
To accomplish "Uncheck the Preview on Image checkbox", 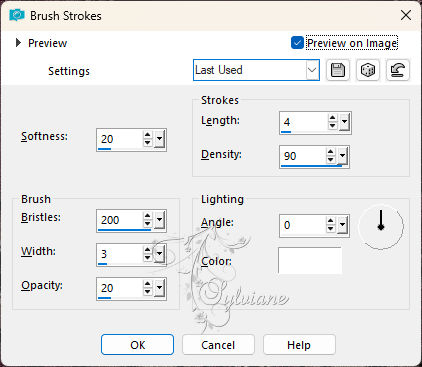I will coord(297,43).
